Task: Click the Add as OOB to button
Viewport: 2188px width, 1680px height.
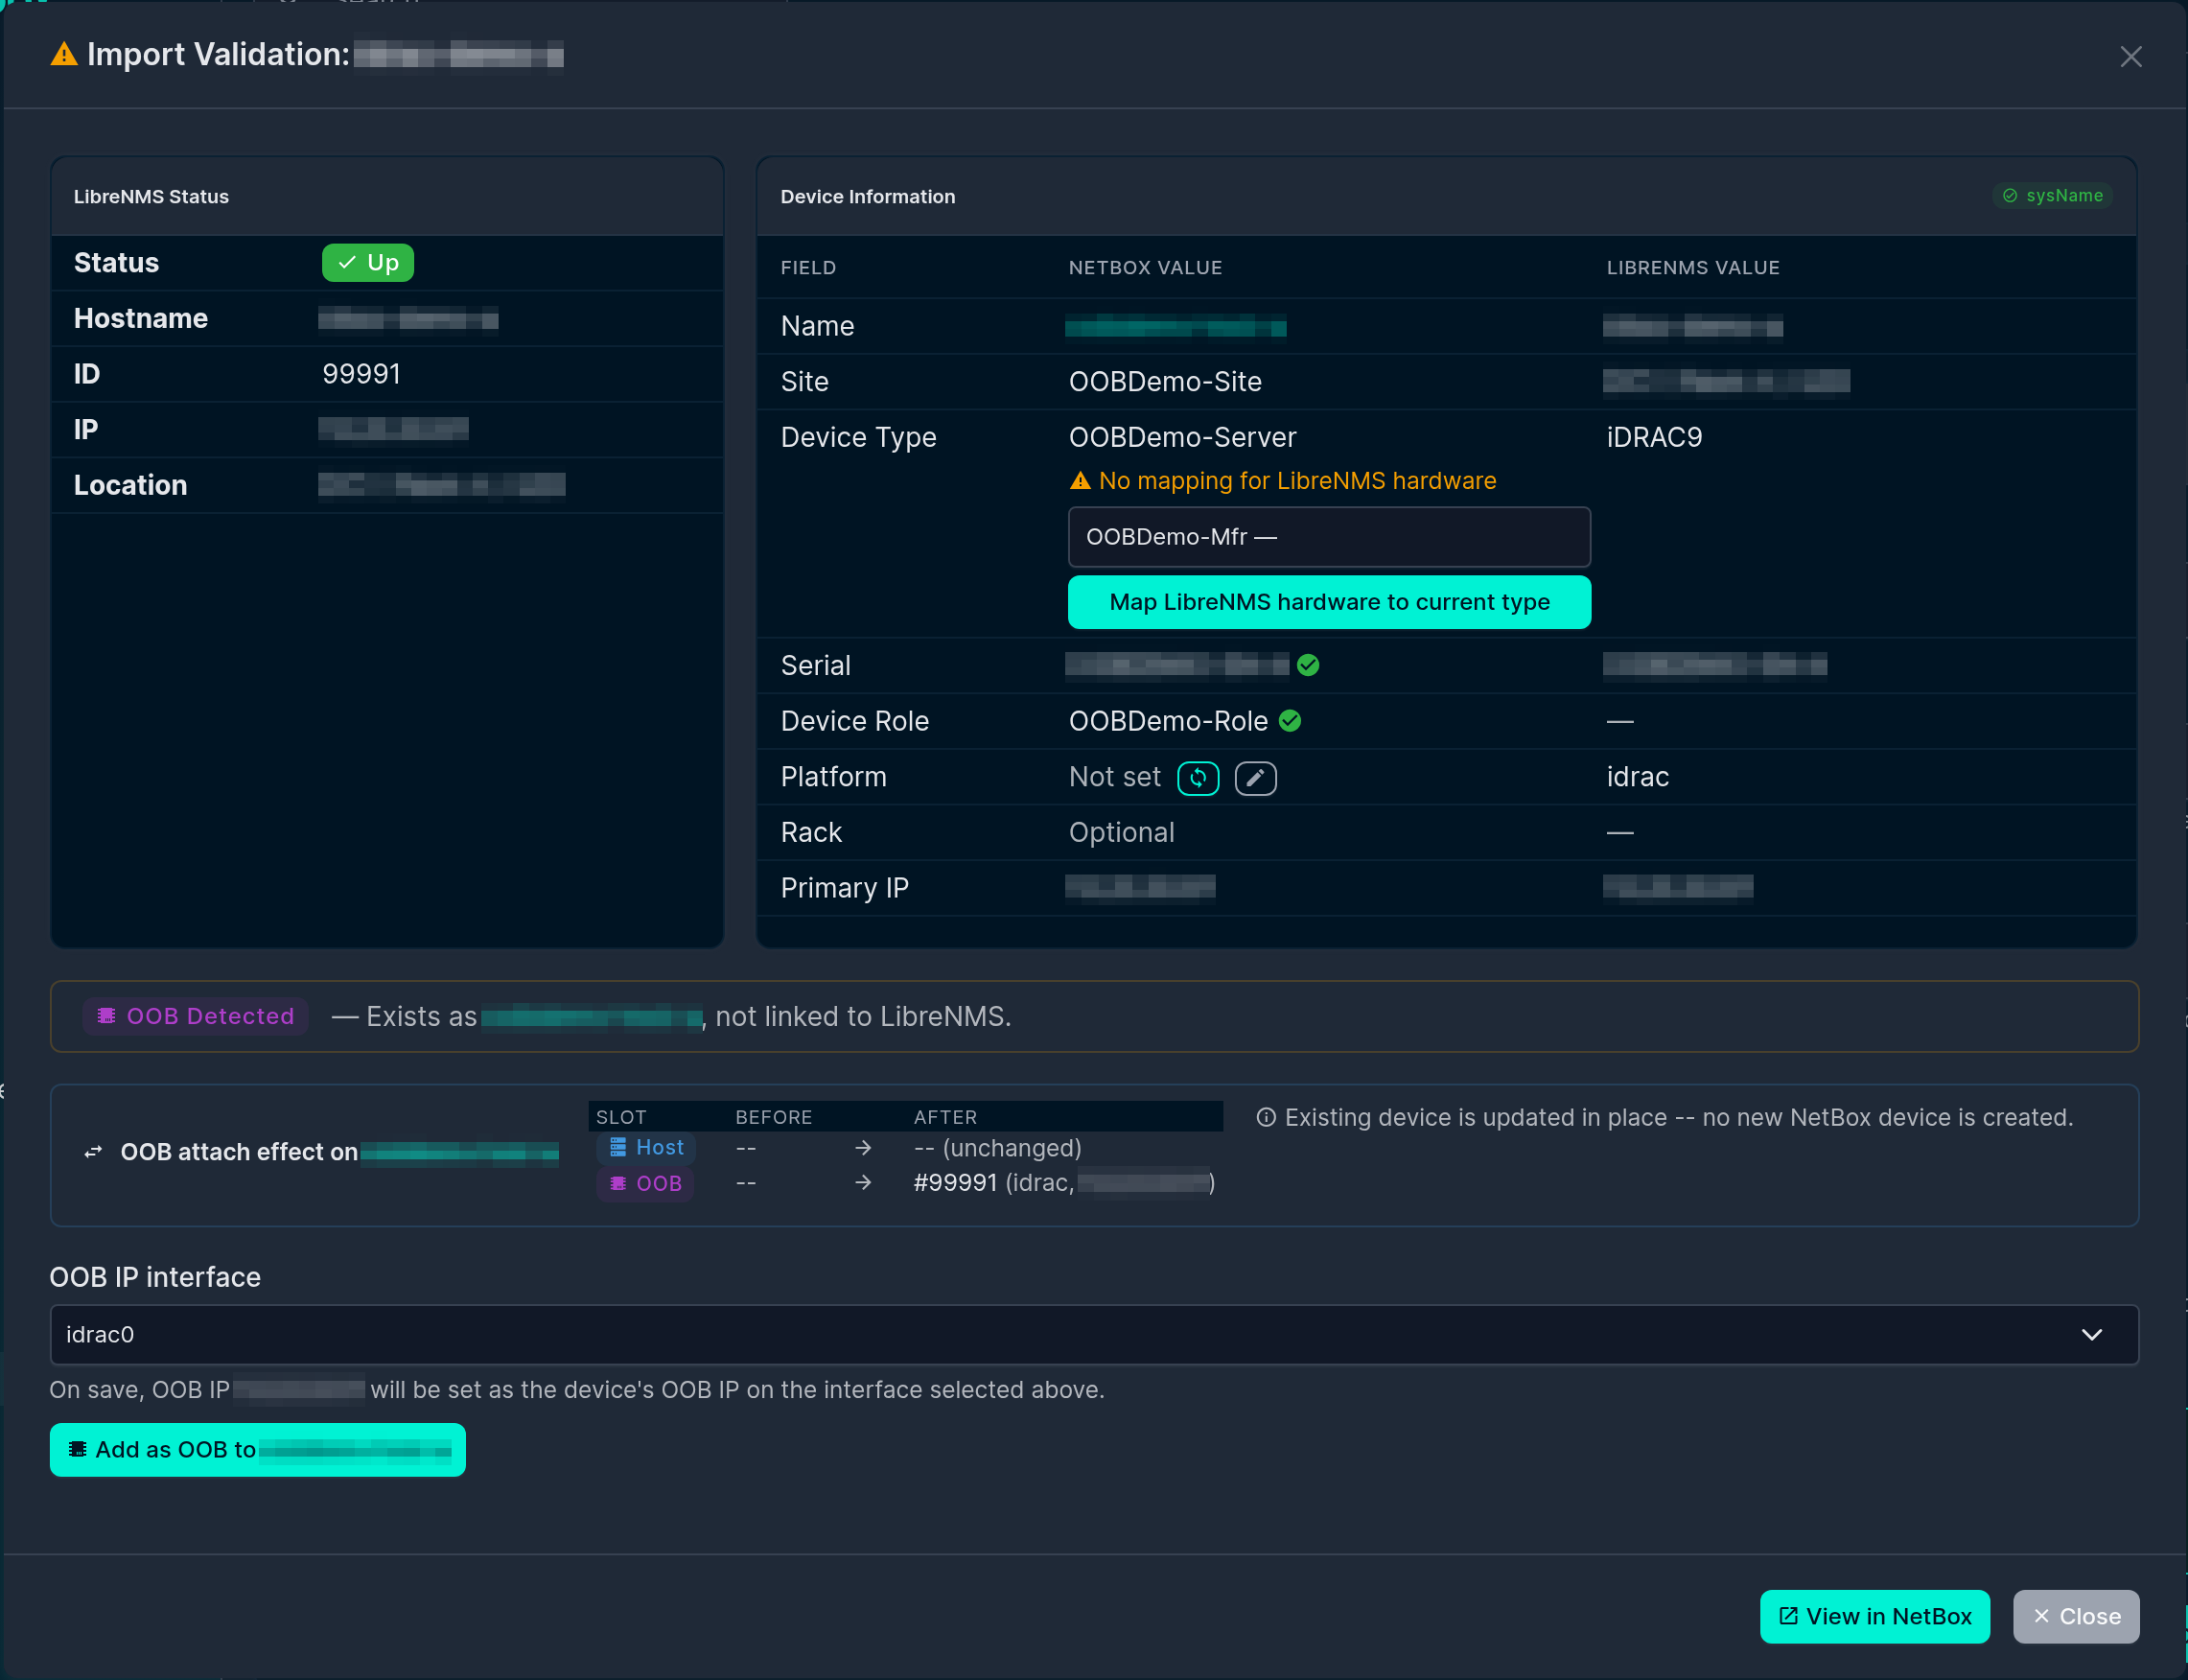Action: click(x=258, y=1450)
